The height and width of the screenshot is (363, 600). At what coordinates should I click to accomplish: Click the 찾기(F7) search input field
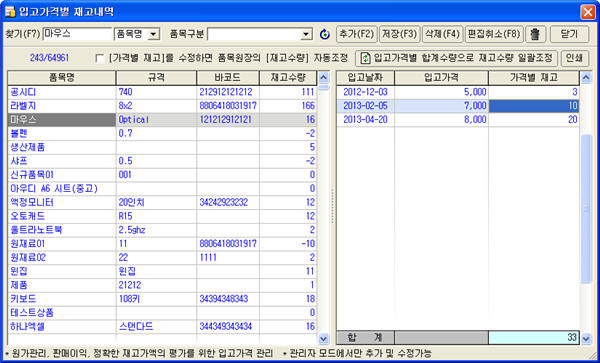click(x=77, y=34)
